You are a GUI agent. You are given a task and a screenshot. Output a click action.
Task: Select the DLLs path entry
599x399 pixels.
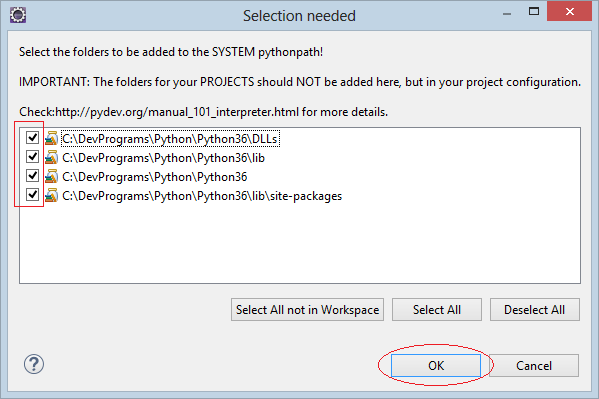click(x=170, y=139)
